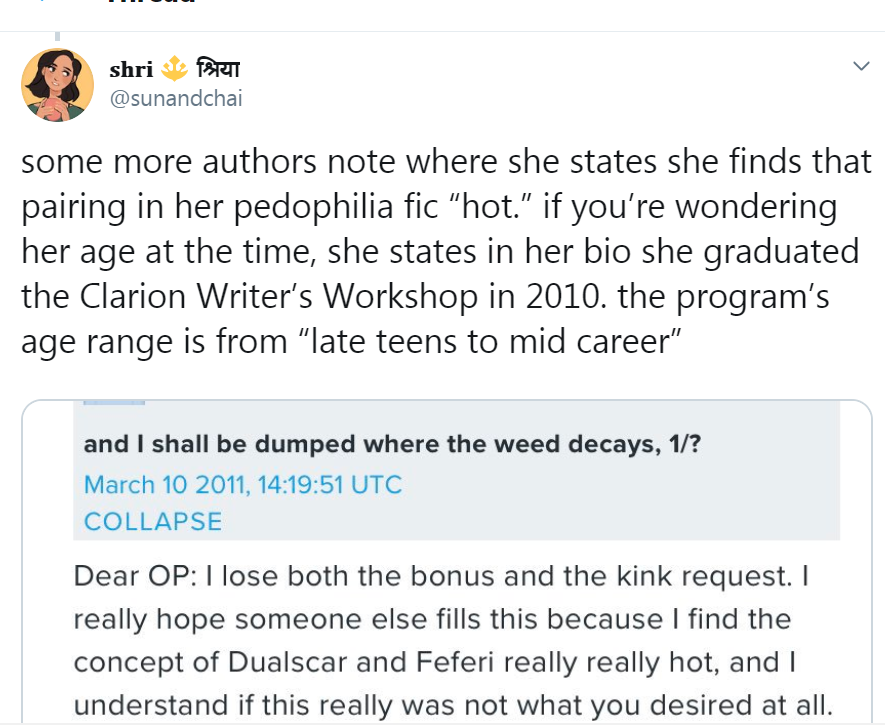Click the thread connector line above avatar
Screen dimensions: 885x725
click(x=57, y=37)
